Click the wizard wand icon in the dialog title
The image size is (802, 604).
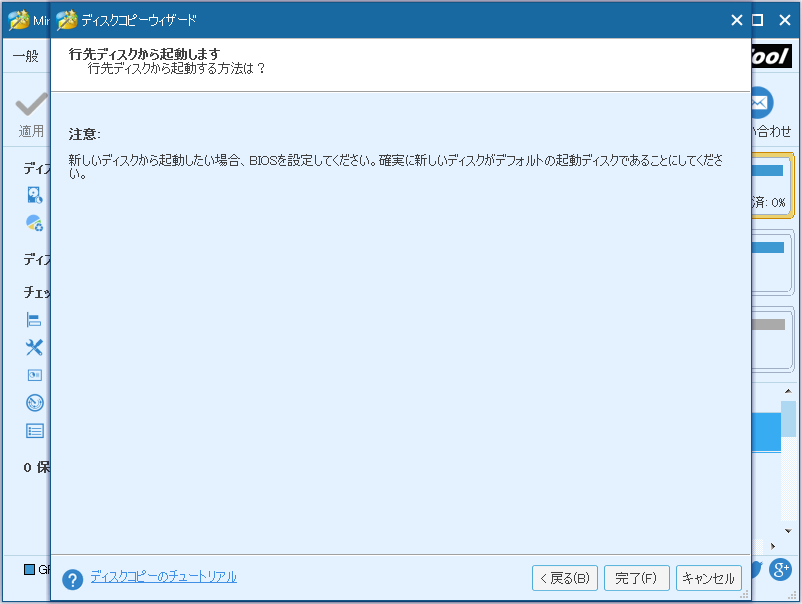tap(66, 20)
